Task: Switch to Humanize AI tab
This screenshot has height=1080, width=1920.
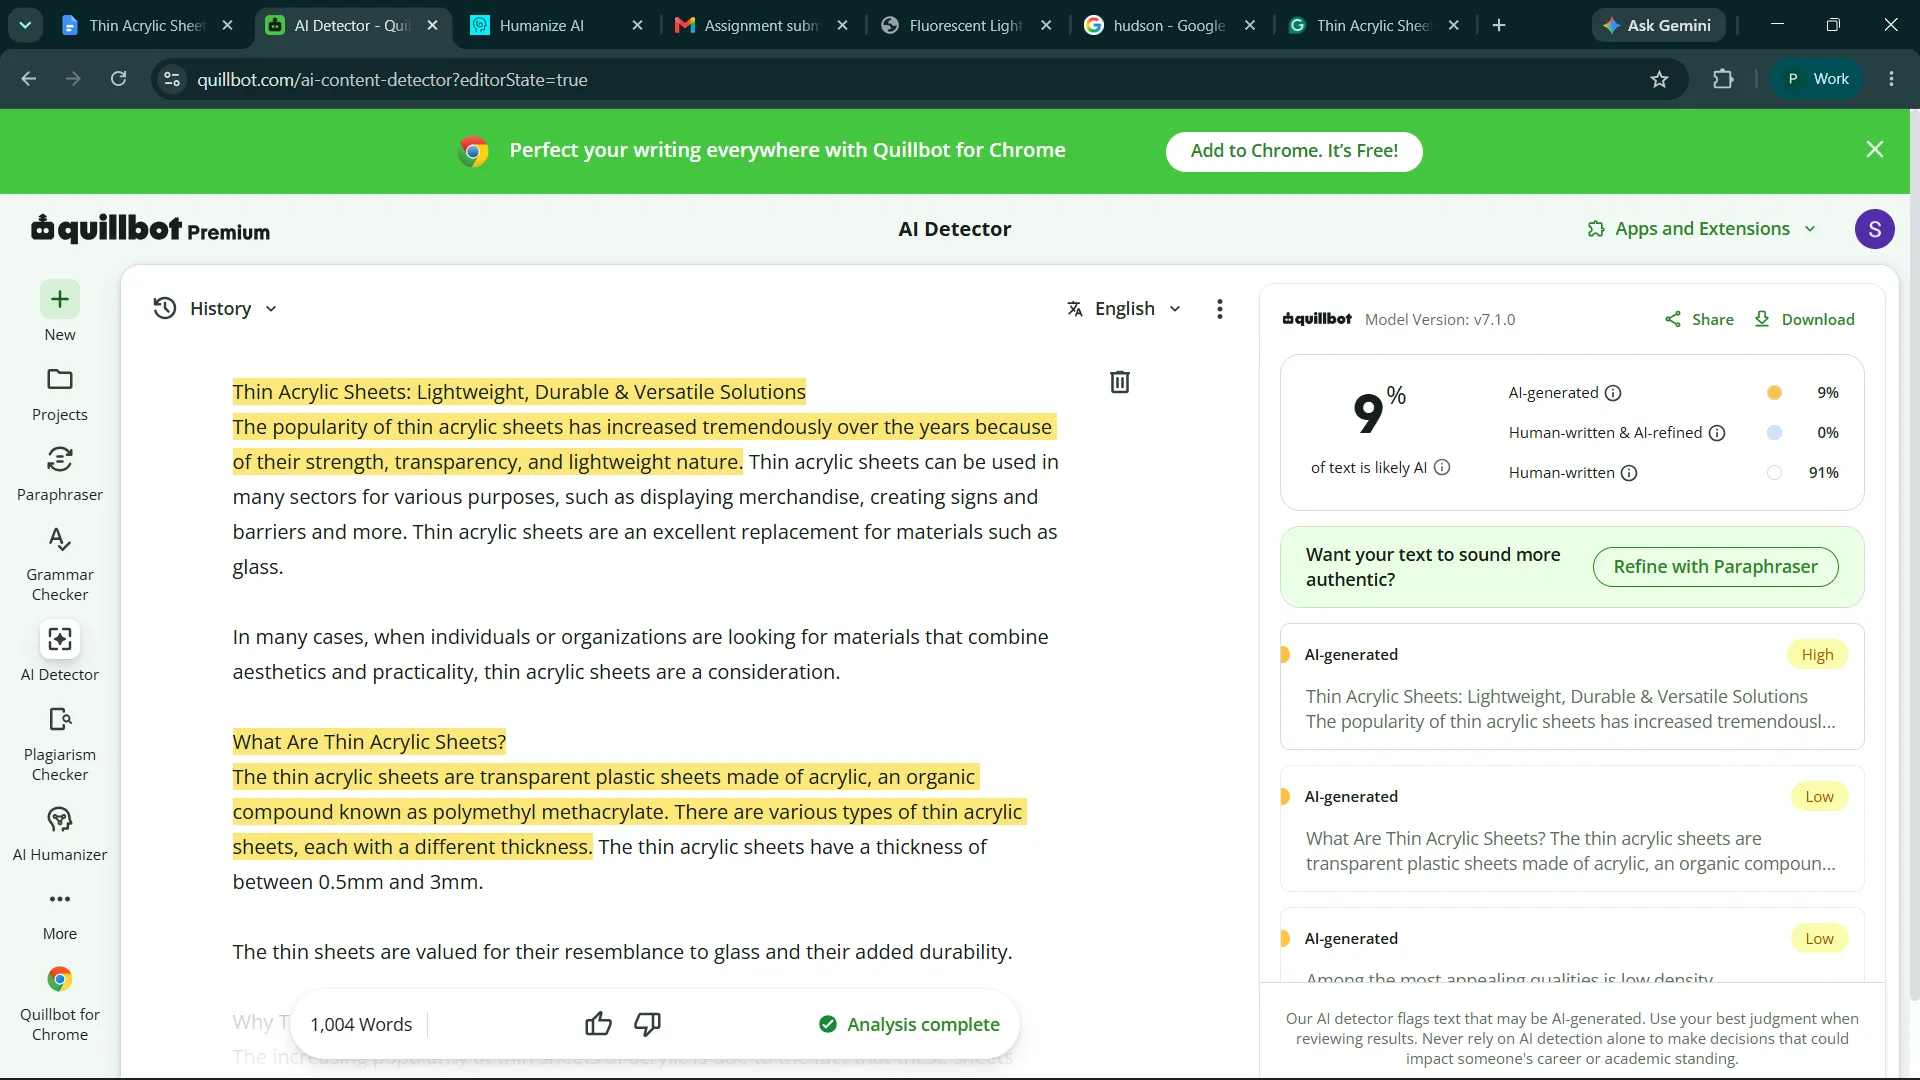Action: [556, 25]
